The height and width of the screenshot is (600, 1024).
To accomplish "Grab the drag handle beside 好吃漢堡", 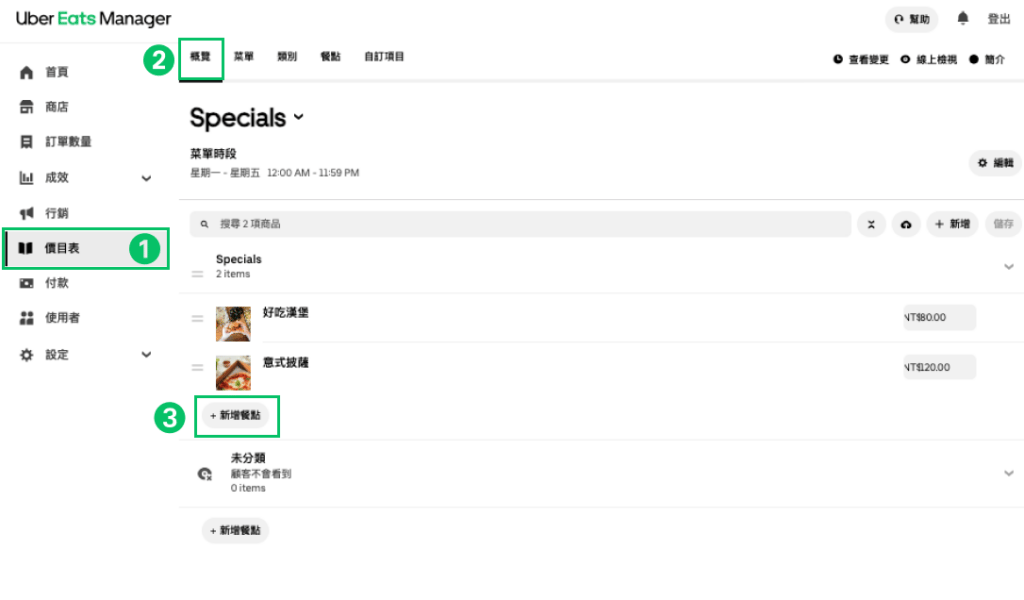I will pyautogui.click(x=197, y=319).
